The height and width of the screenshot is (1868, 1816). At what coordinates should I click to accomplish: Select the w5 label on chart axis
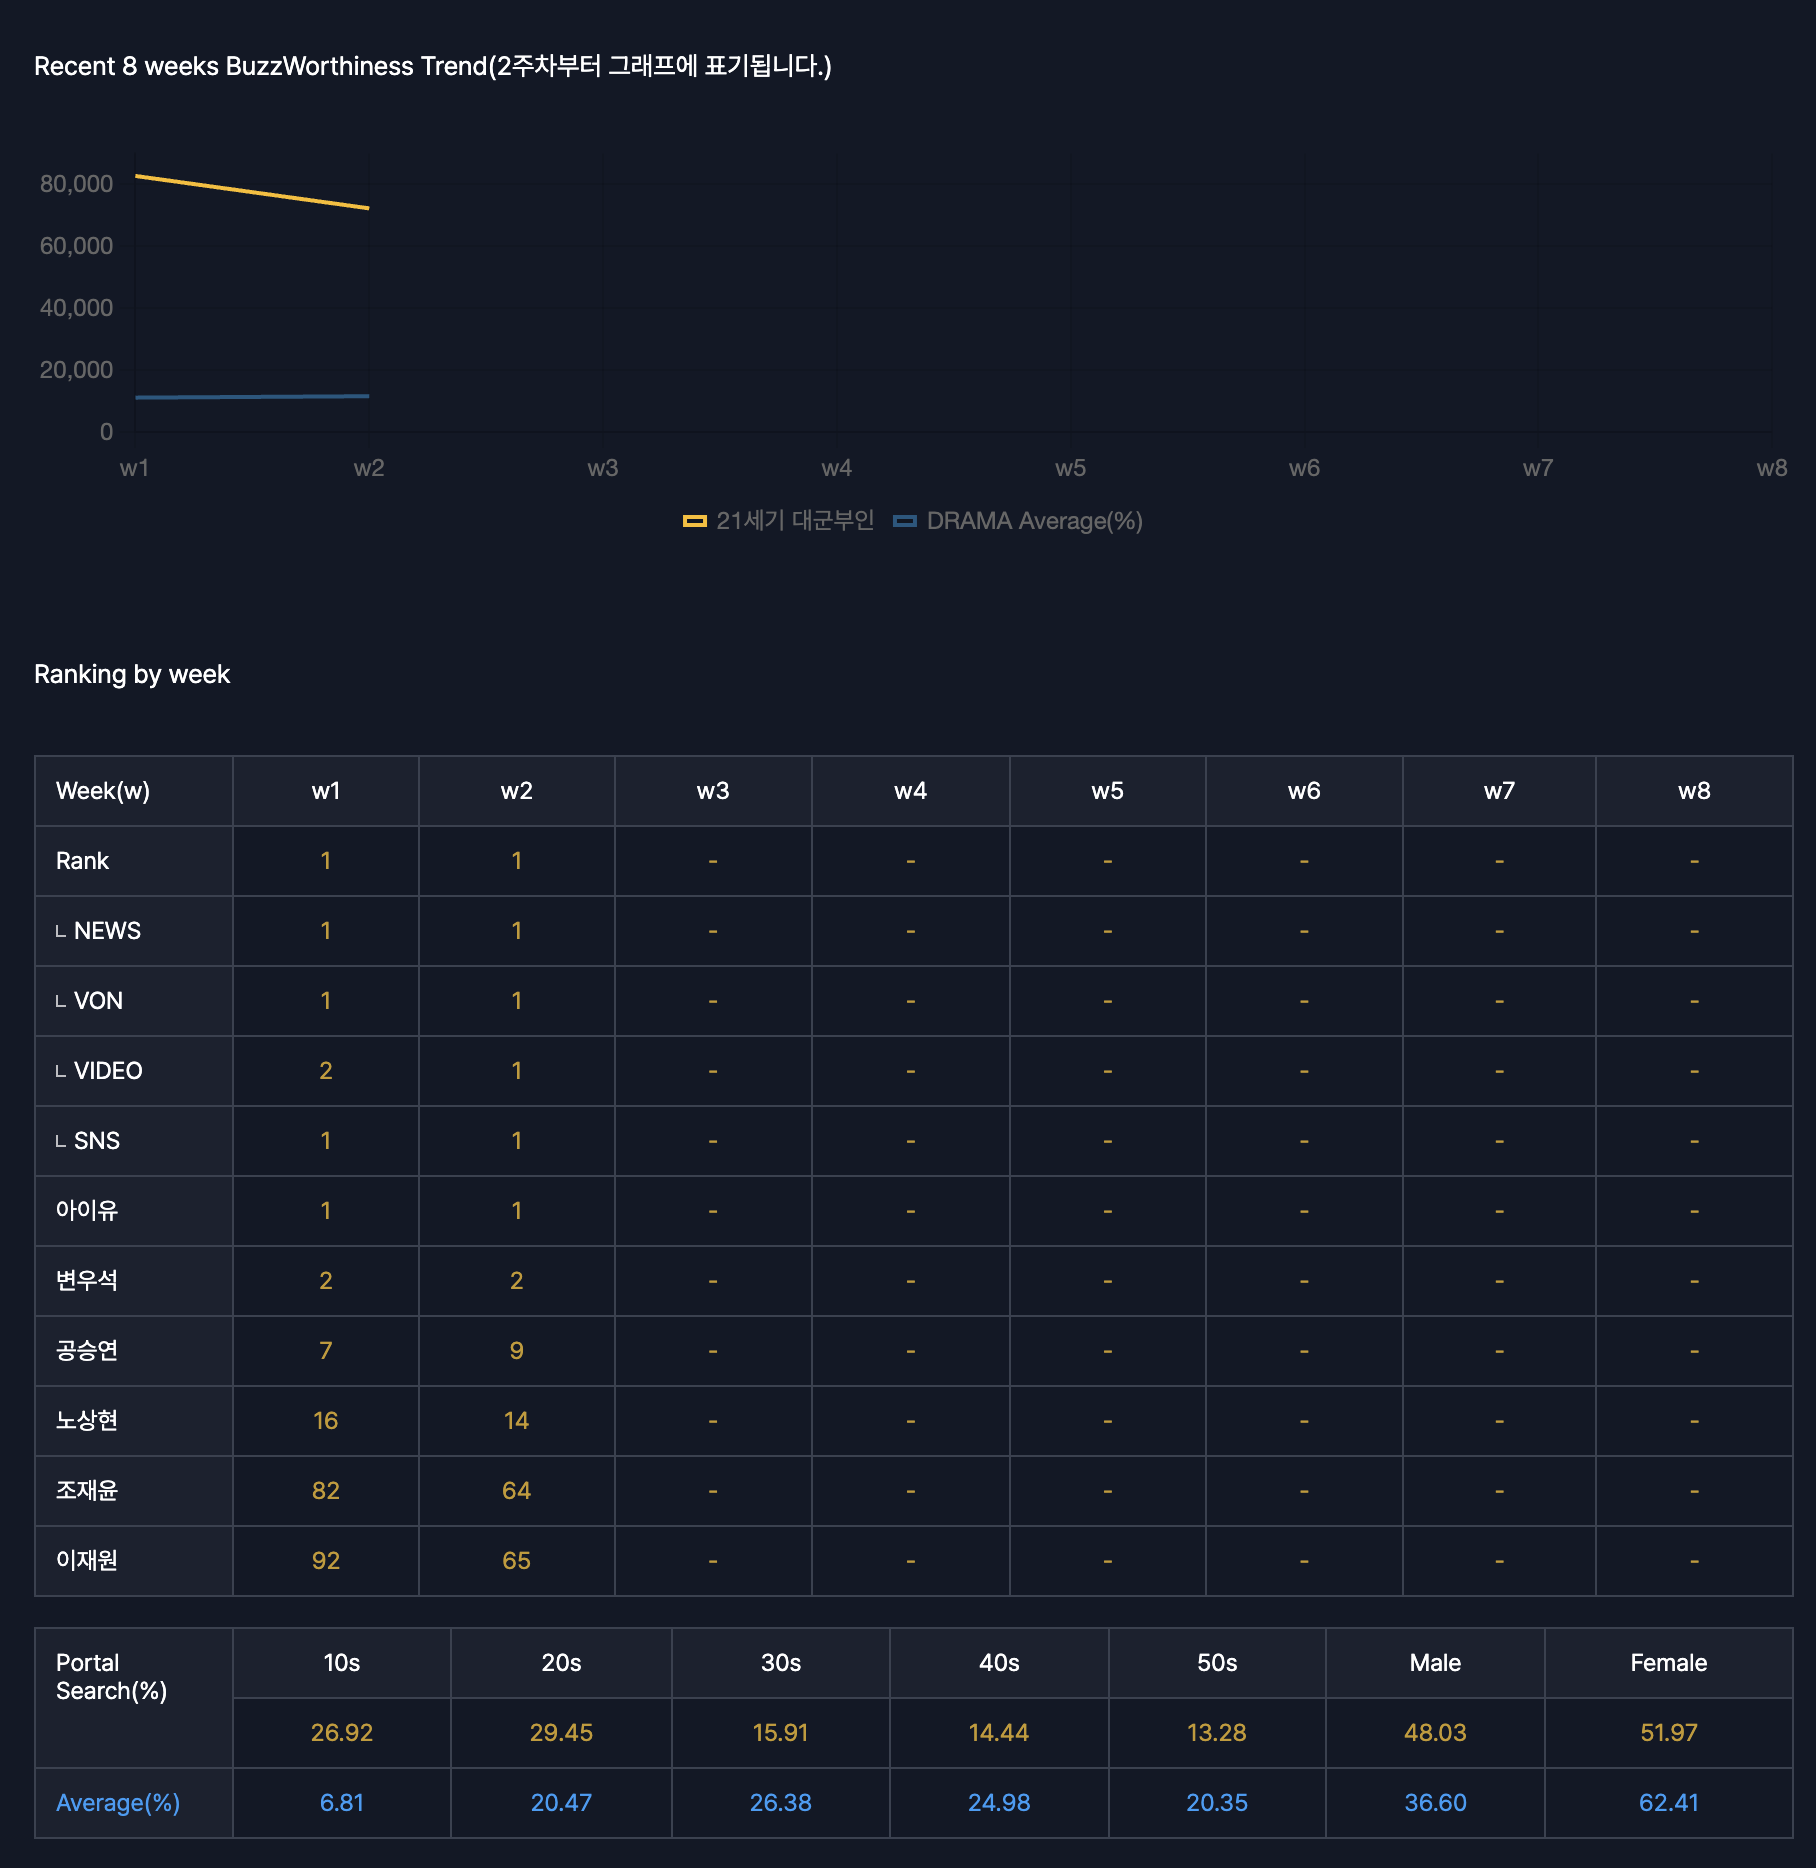(x=1070, y=468)
